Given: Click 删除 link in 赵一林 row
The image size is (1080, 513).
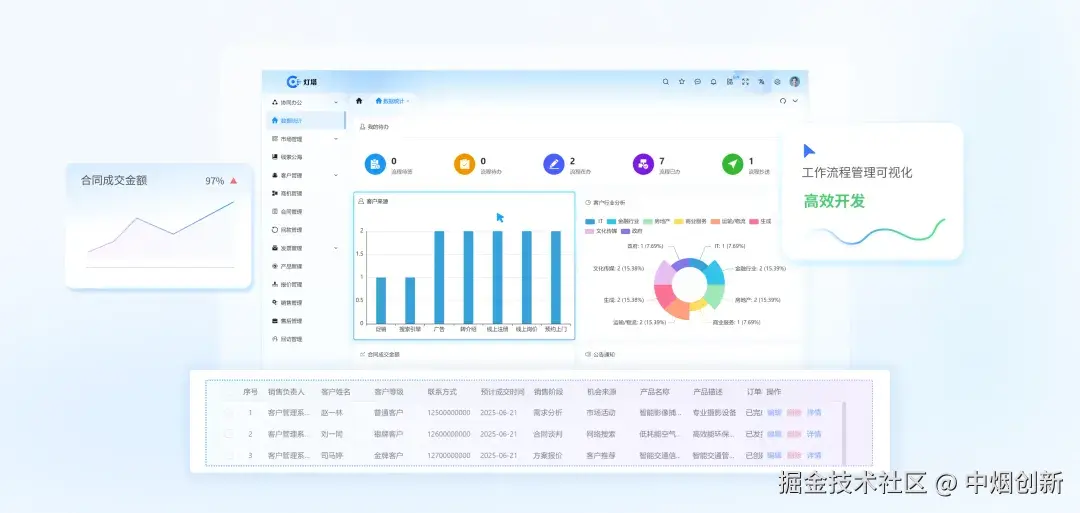Looking at the screenshot, I should pos(794,412).
